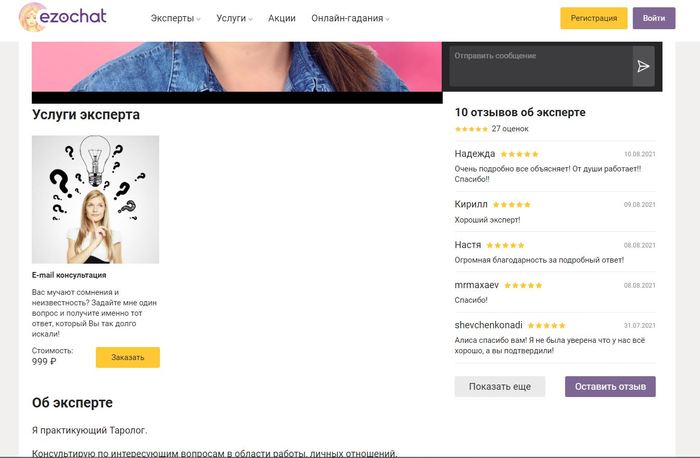Click Кирилл's star rating
Screen dimensions: 700x458
coord(511,204)
